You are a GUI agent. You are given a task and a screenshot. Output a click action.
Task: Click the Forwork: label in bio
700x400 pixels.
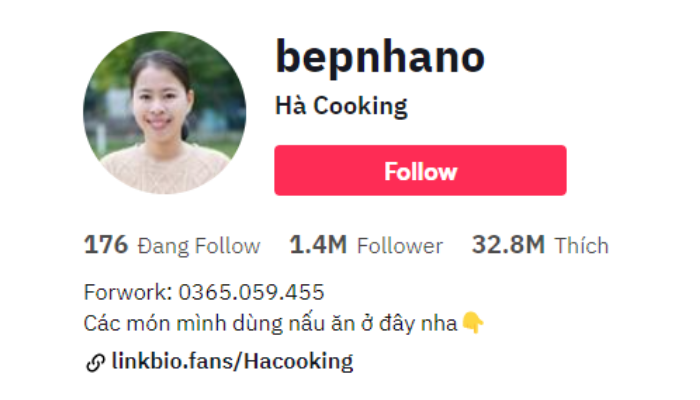tap(128, 292)
